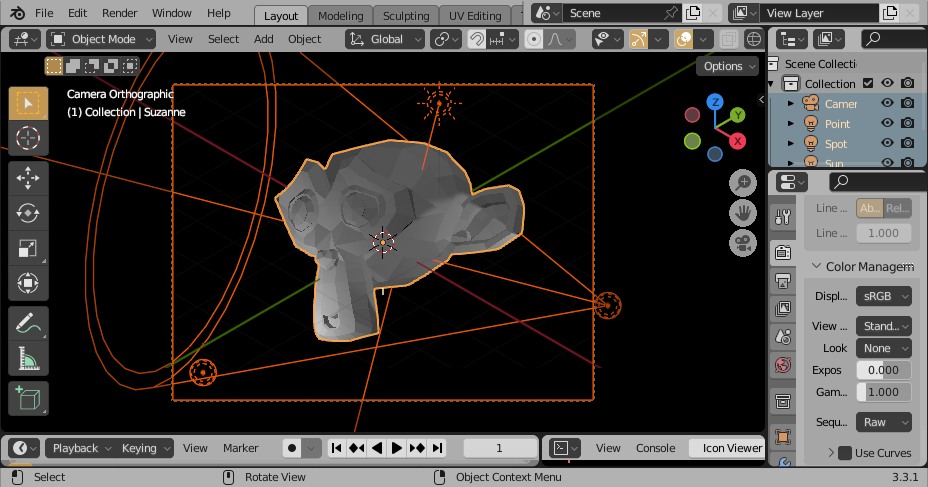The image size is (928, 487).
Task: Expand the Use Curves subpanel
Action: 831,453
